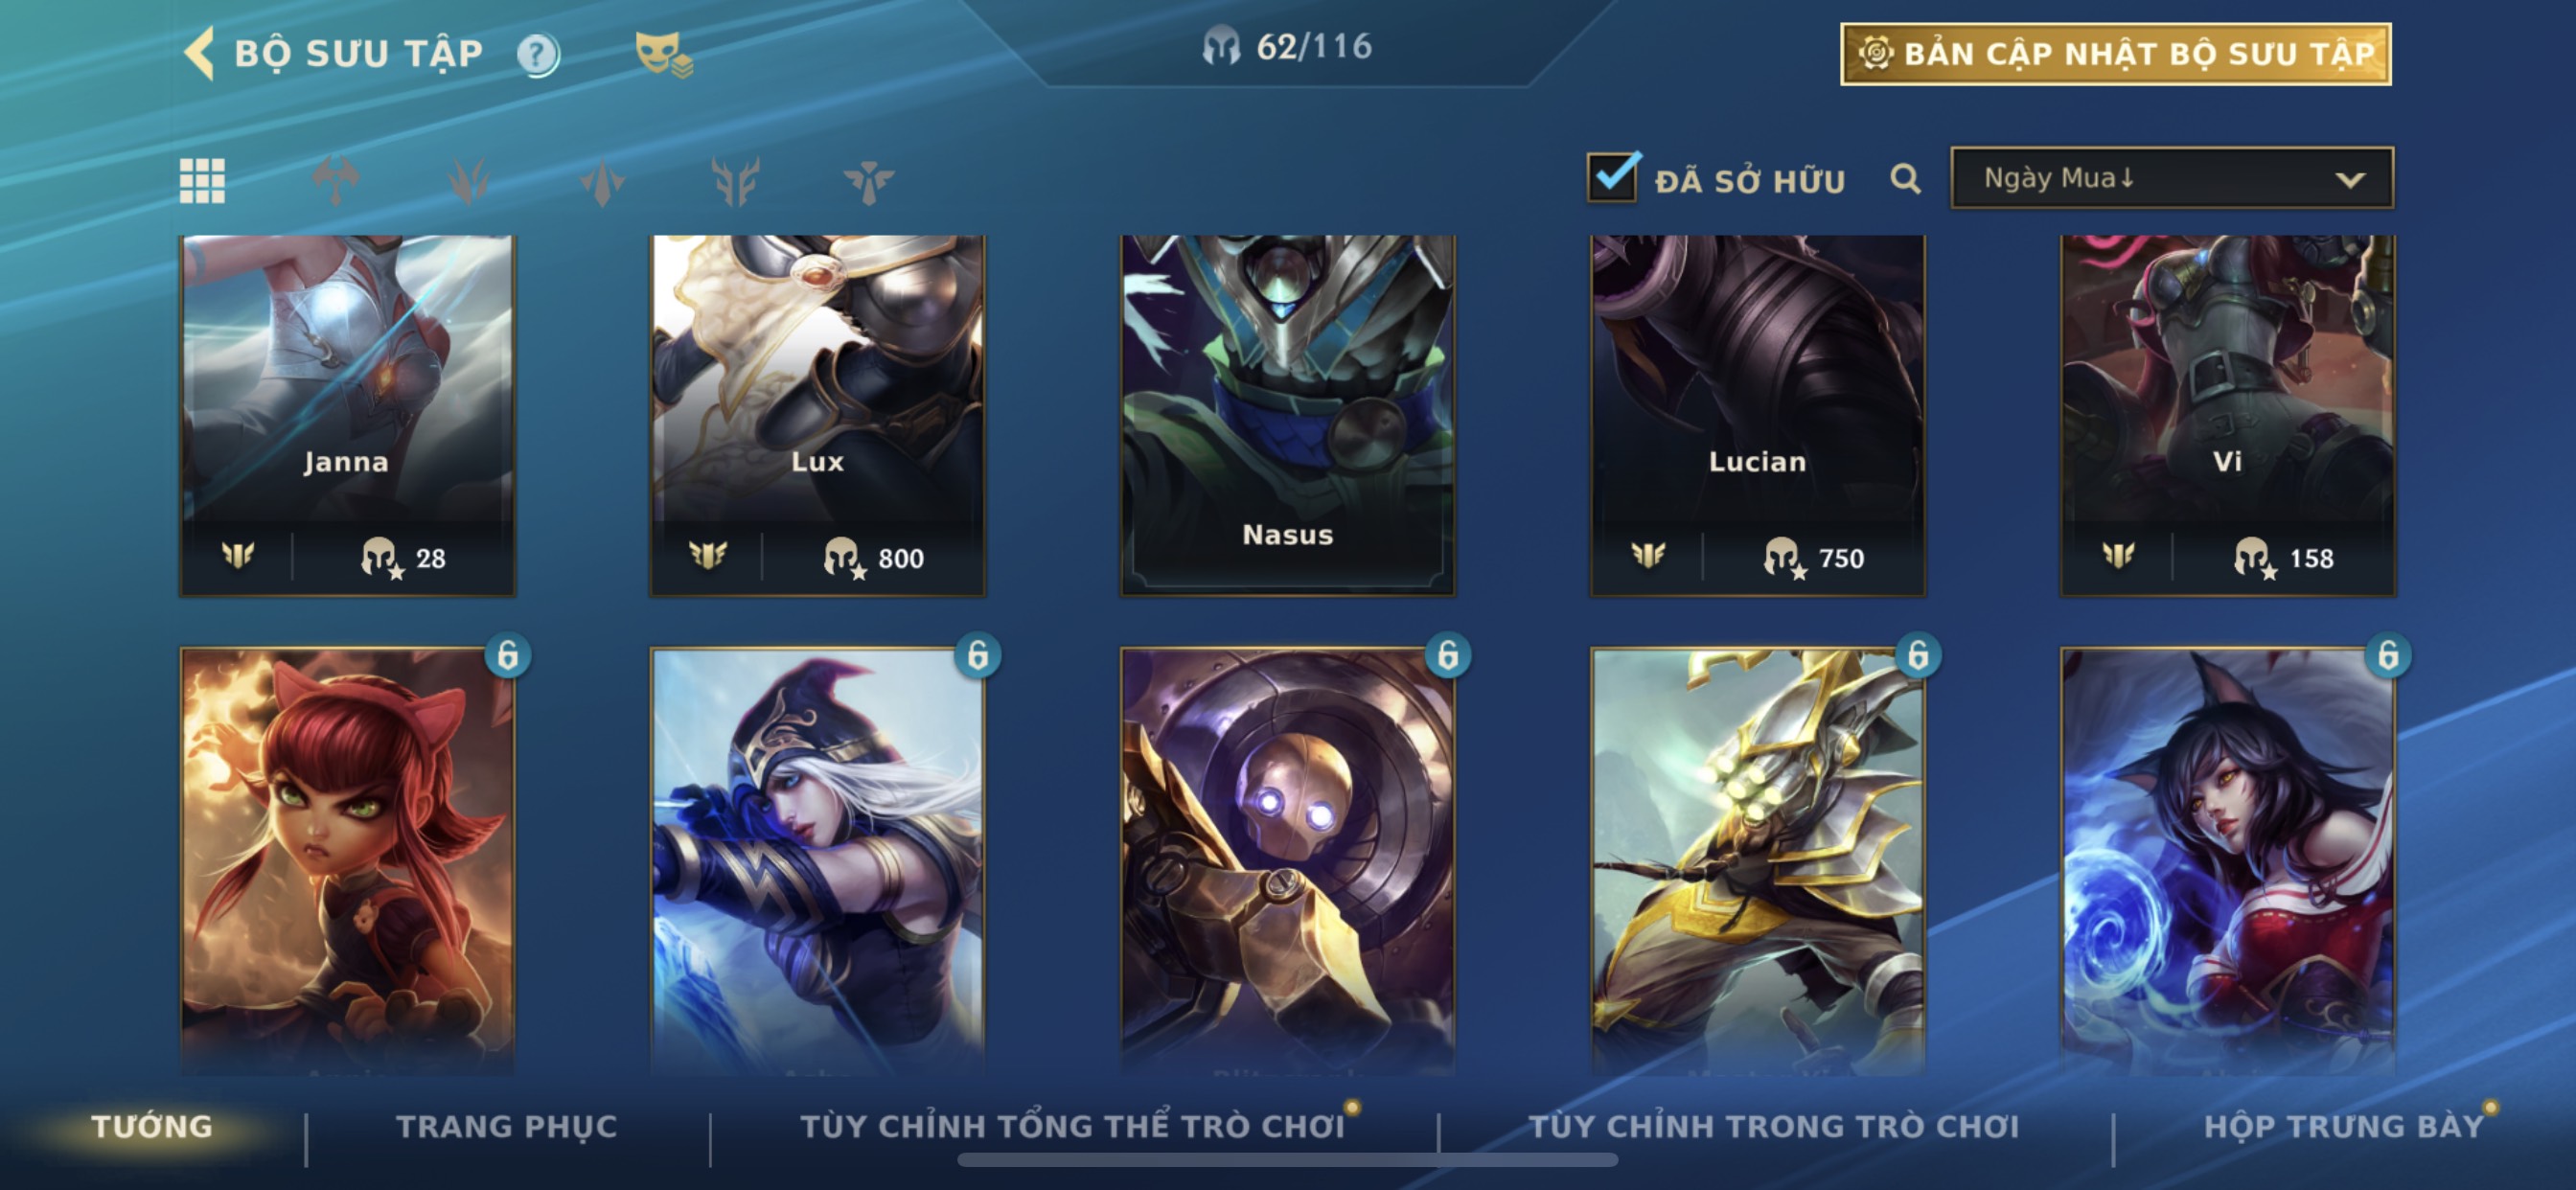
Task: Select the Nasus champion card
Action: pos(1288,415)
